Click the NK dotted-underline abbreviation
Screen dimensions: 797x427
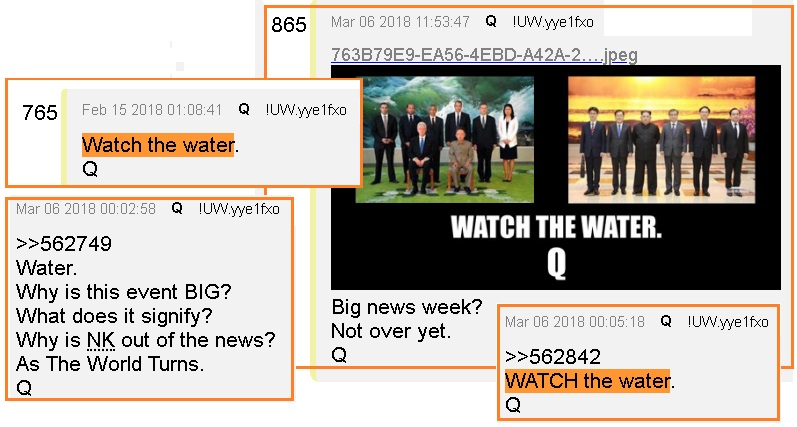[x=101, y=340]
